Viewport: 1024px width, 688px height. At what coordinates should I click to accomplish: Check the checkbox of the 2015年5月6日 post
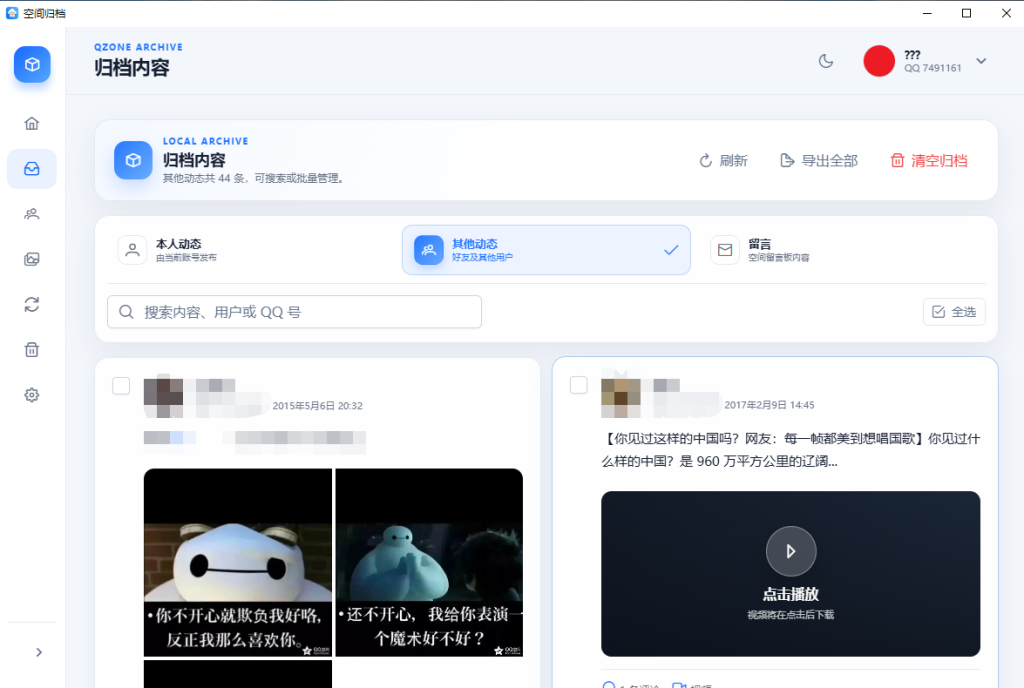point(121,386)
